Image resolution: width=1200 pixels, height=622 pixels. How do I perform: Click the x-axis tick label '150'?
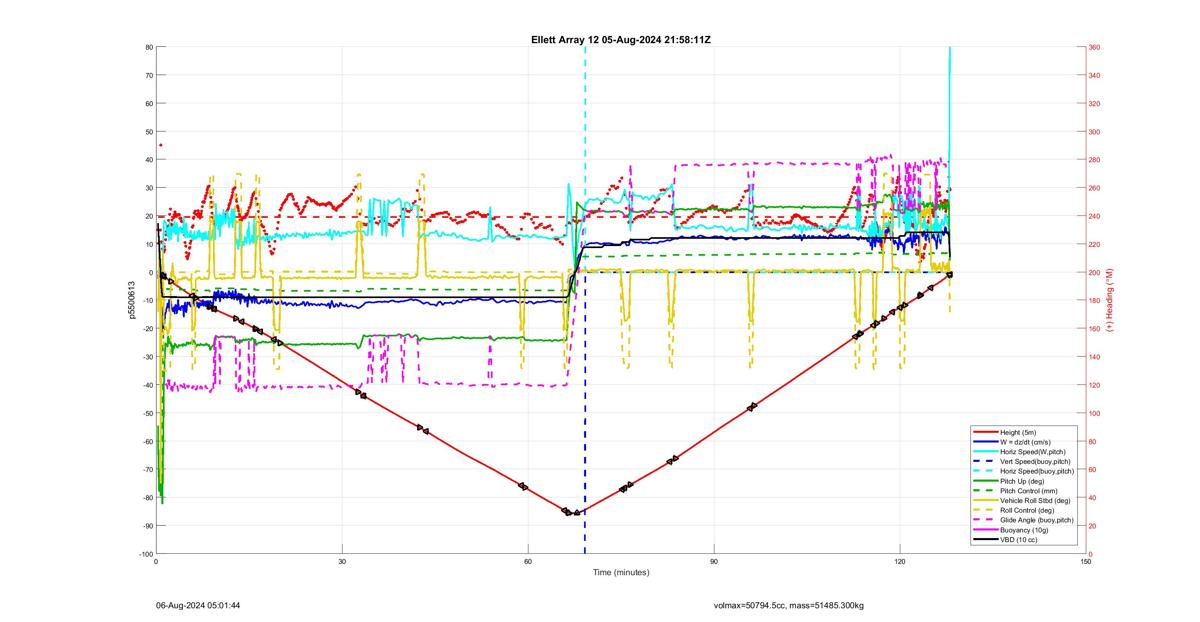[1086, 561]
